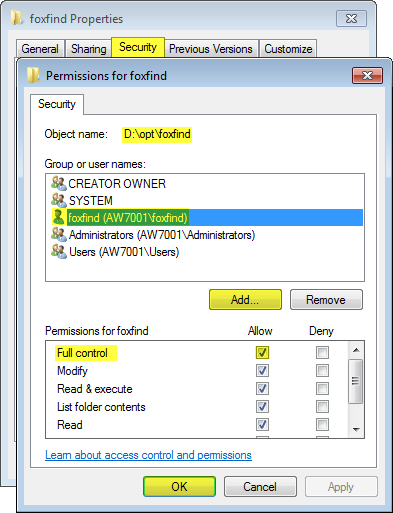Viewport: 393px width, 513px height.
Task: Select the CREATOR OWNER group icon
Action: (x=59, y=183)
